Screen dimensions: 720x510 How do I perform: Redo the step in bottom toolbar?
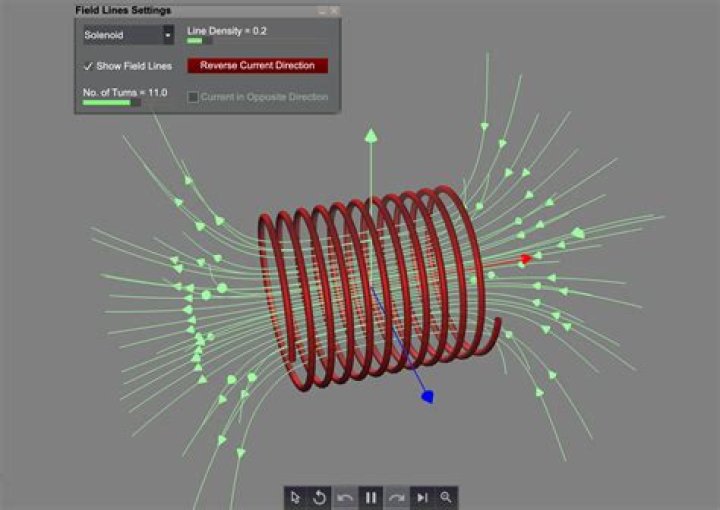(396, 498)
